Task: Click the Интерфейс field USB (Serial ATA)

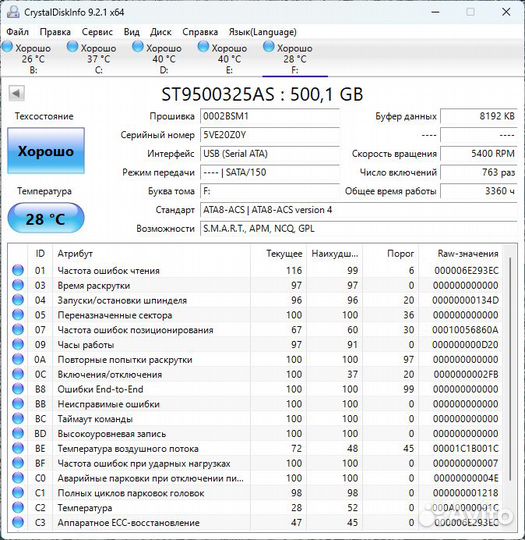Action: (270, 154)
